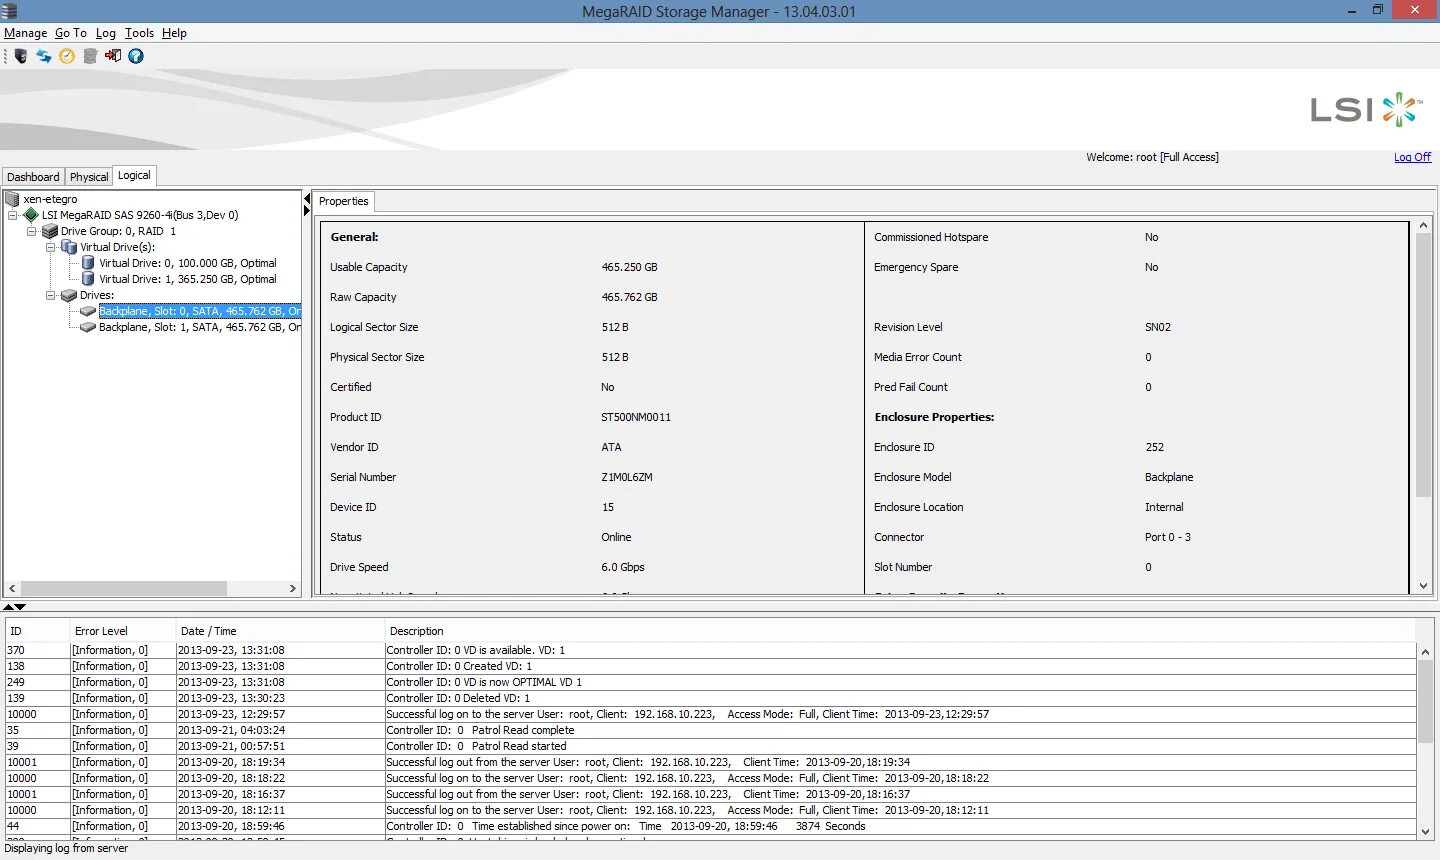This screenshot has height=860, width=1440.
Task: Click the xen-etegro server icon
Action: tap(12, 199)
